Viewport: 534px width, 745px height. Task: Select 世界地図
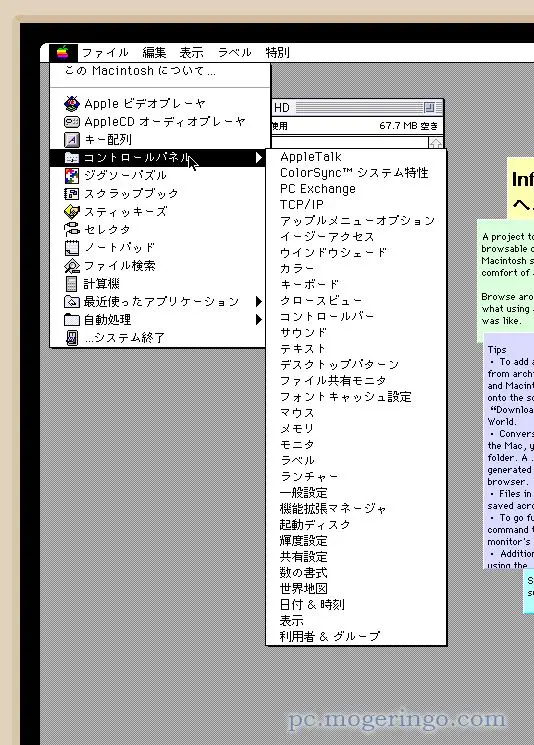(356, 589)
